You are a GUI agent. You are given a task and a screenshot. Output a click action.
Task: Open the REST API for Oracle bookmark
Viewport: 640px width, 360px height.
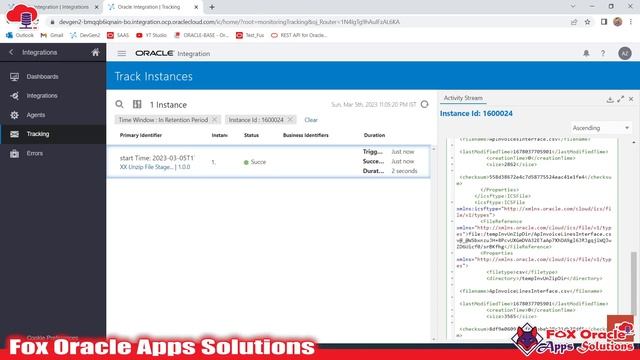(x=299, y=36)
